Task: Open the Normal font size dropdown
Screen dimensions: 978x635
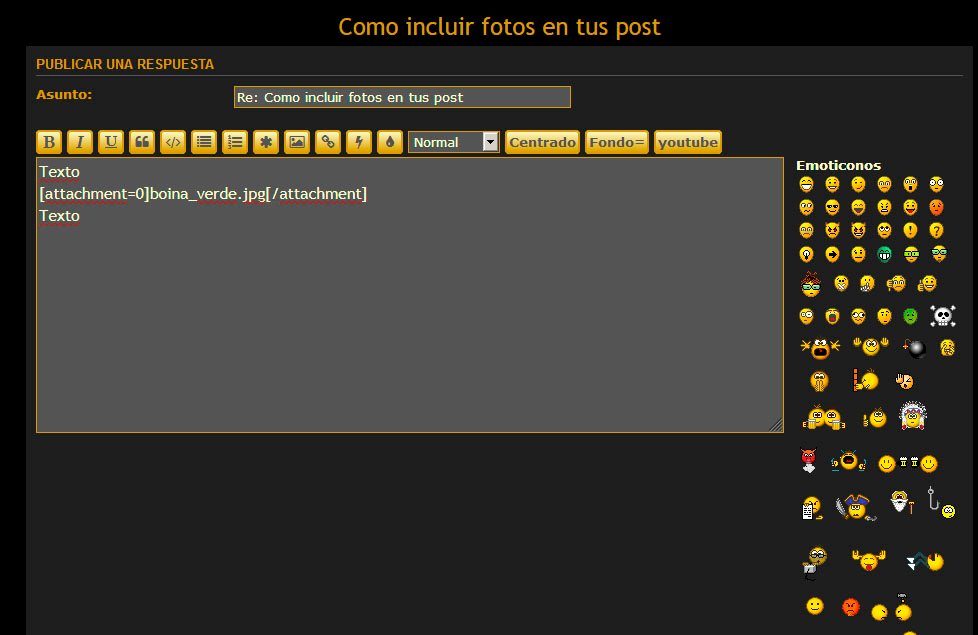Action: point(453,142)
